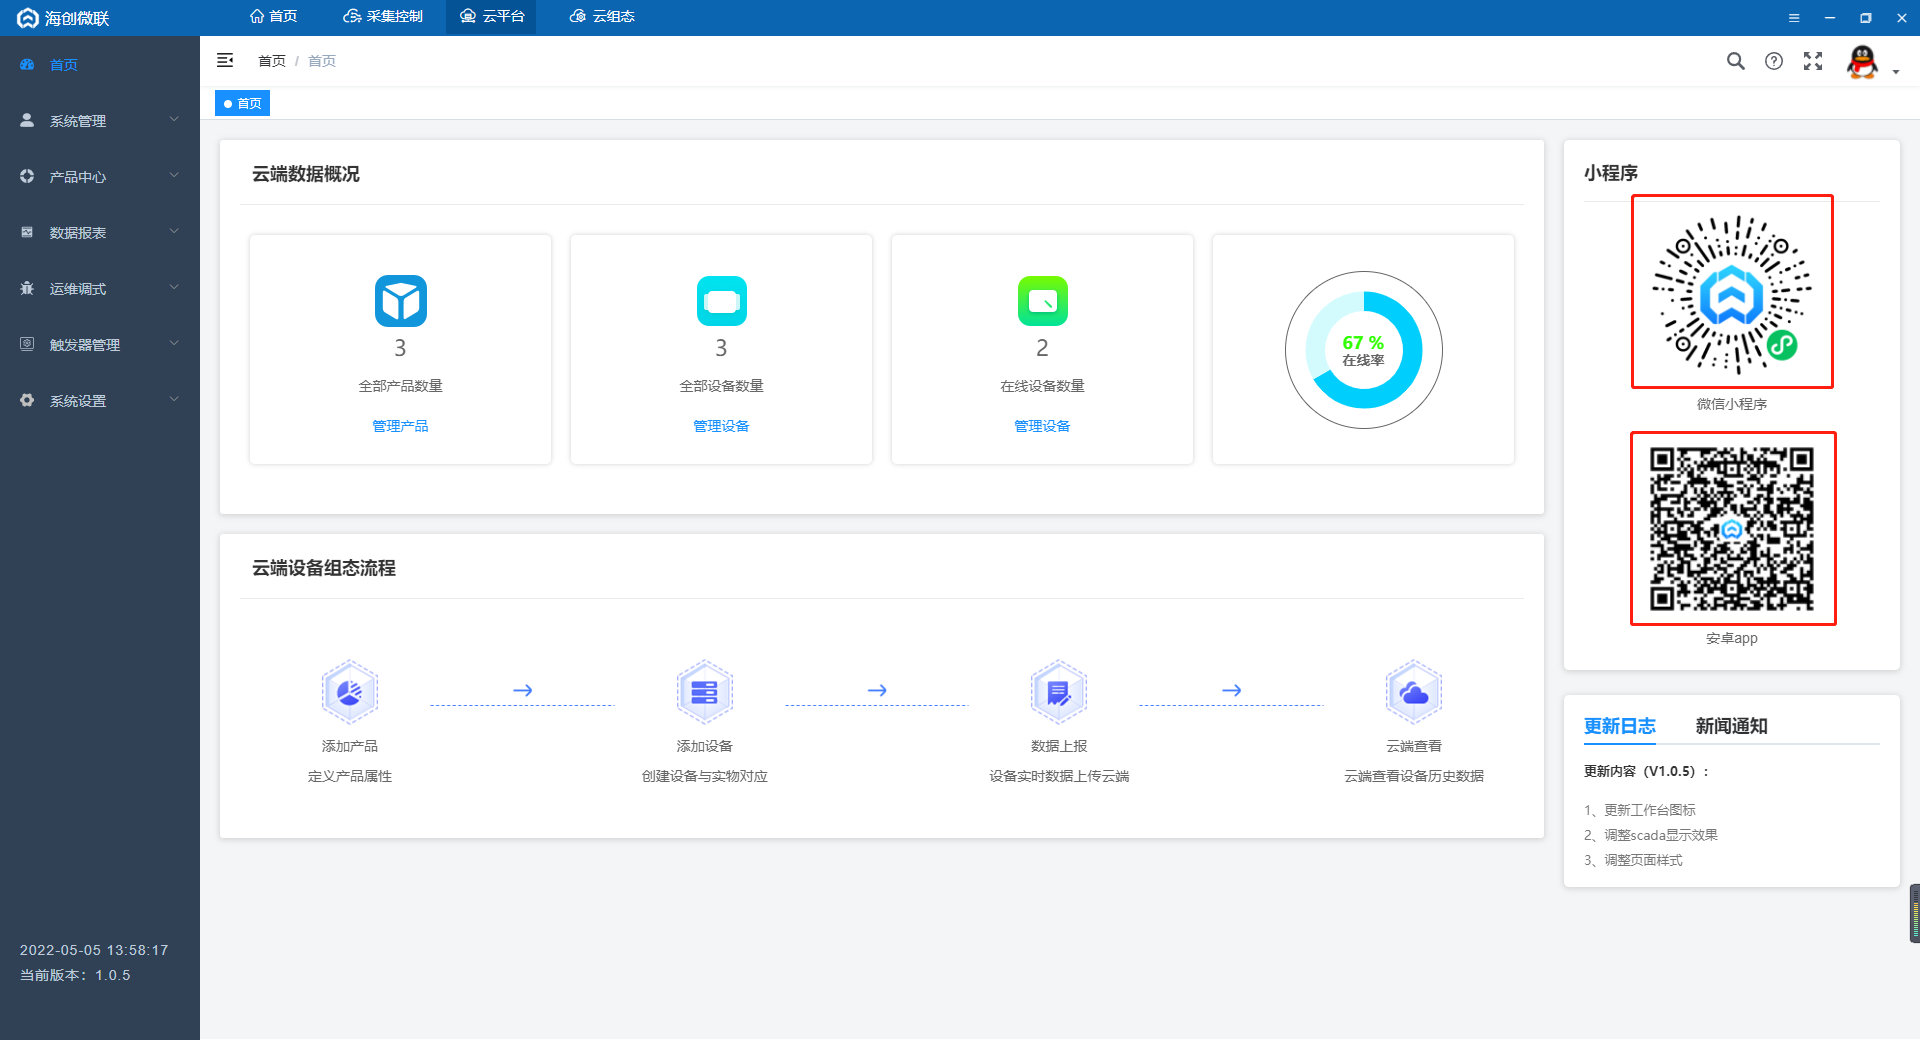Screen dimensions: 1920x1040
Task: Open the 云组态 top navigation item
Action: tap(602, 17)
